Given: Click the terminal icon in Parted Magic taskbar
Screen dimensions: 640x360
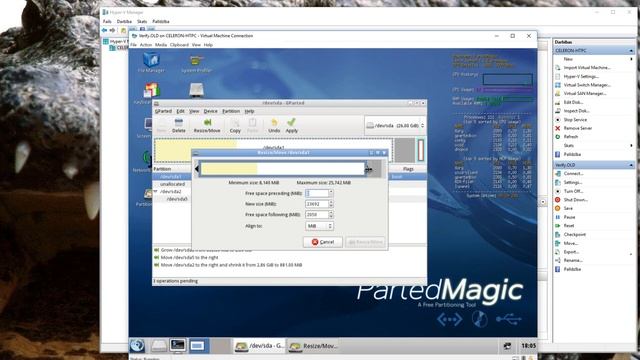Looking at the screenshot, I should tap(178, 345).
